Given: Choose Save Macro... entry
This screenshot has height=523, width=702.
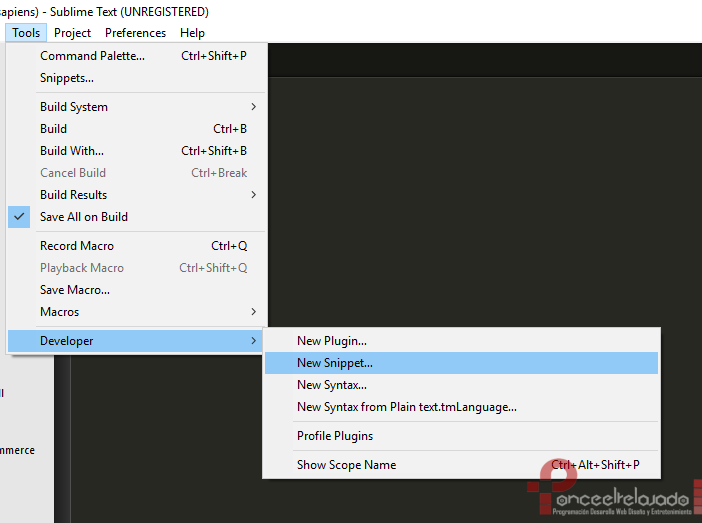Looking at the screenshot, I should pyautogui.click(x=137, y=290).
